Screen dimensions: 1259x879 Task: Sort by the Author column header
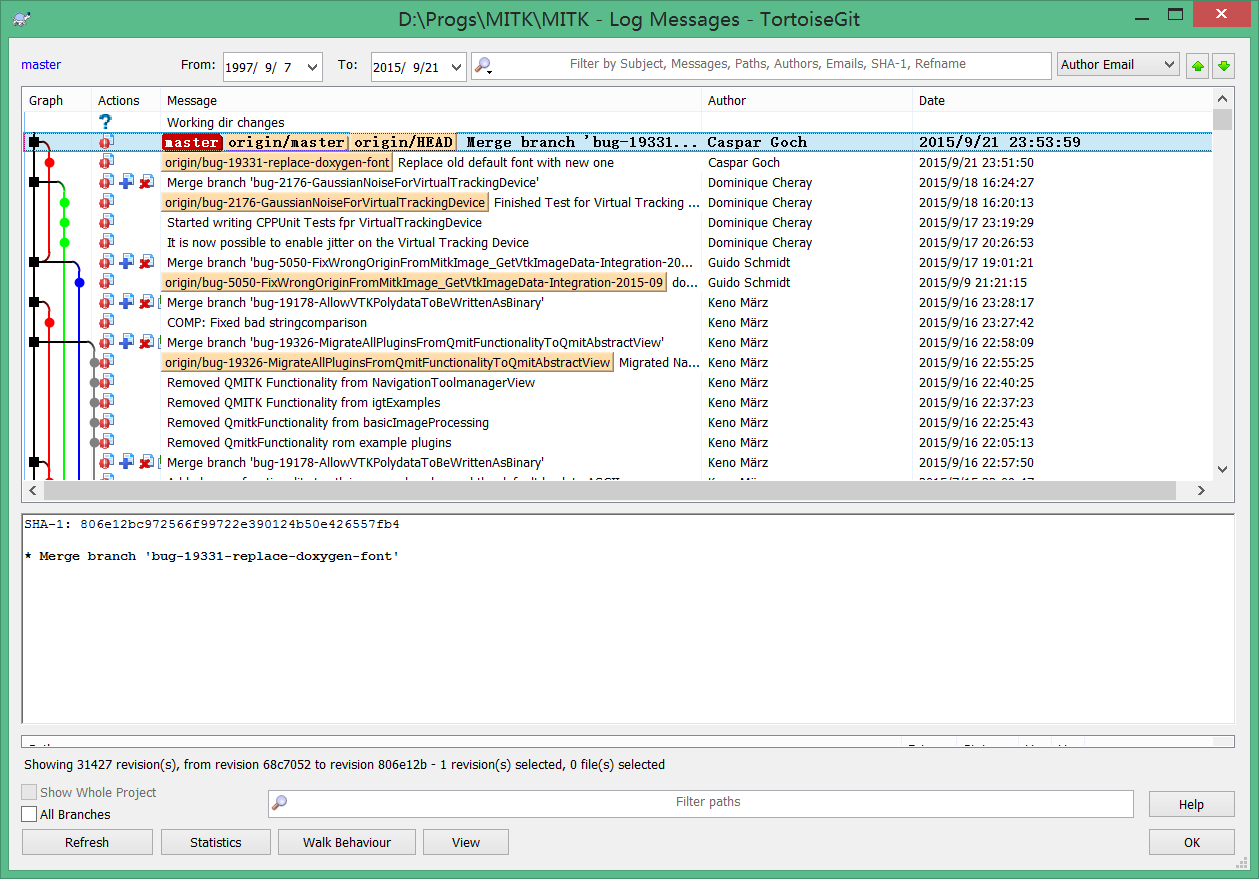point(808,100)
